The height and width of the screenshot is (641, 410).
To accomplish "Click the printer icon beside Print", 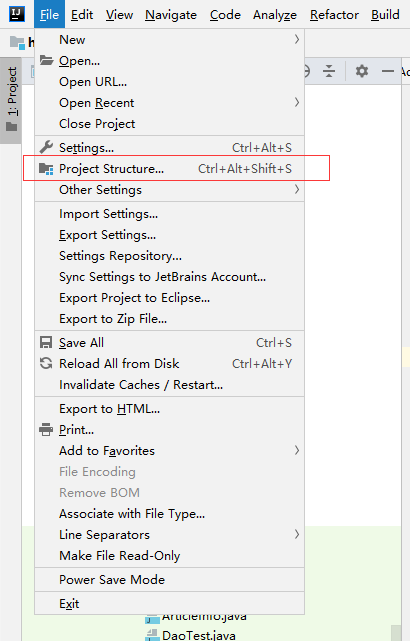I will point(46,430).
